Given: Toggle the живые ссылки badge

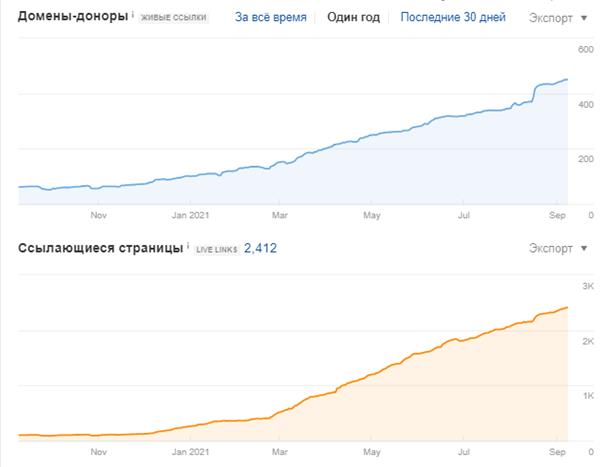Looking at the screenshot, I should coord(174,17).
